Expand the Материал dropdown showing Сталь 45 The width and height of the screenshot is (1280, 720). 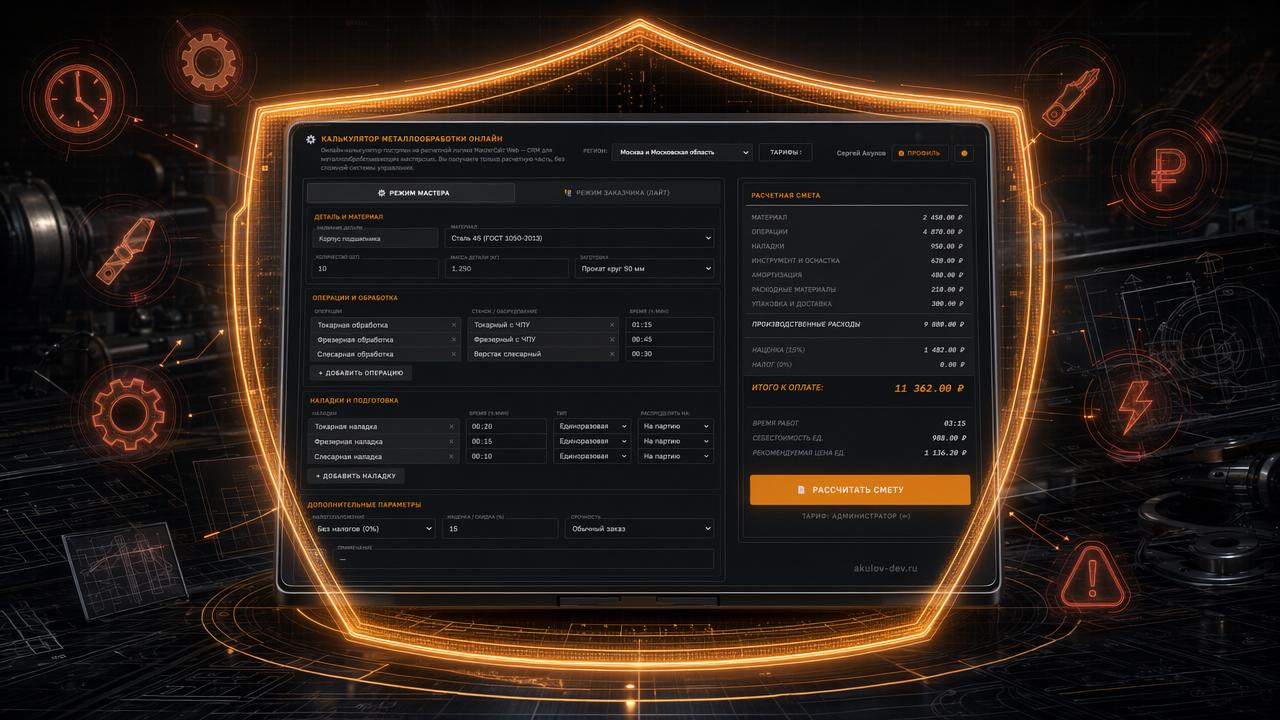tap(580, 238)
